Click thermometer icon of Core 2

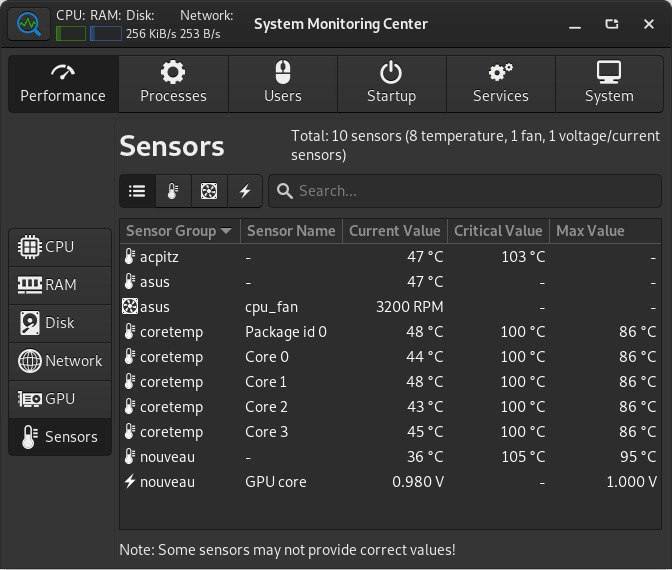129,406
